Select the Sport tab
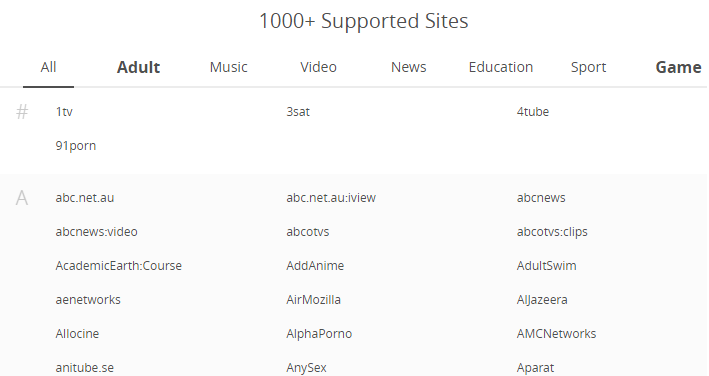 pyautogui.click(x=588, y=67)
